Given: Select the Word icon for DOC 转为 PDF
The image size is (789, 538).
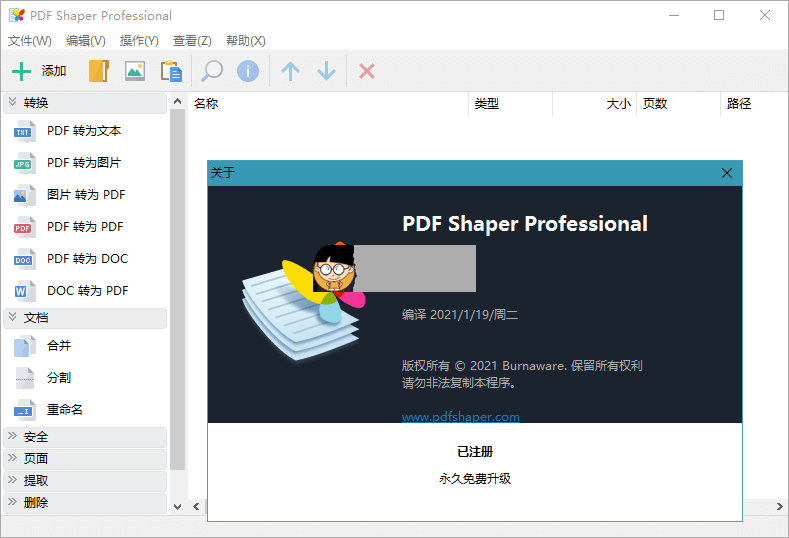Looking at the screenshot, I should [x=24, y=291].
